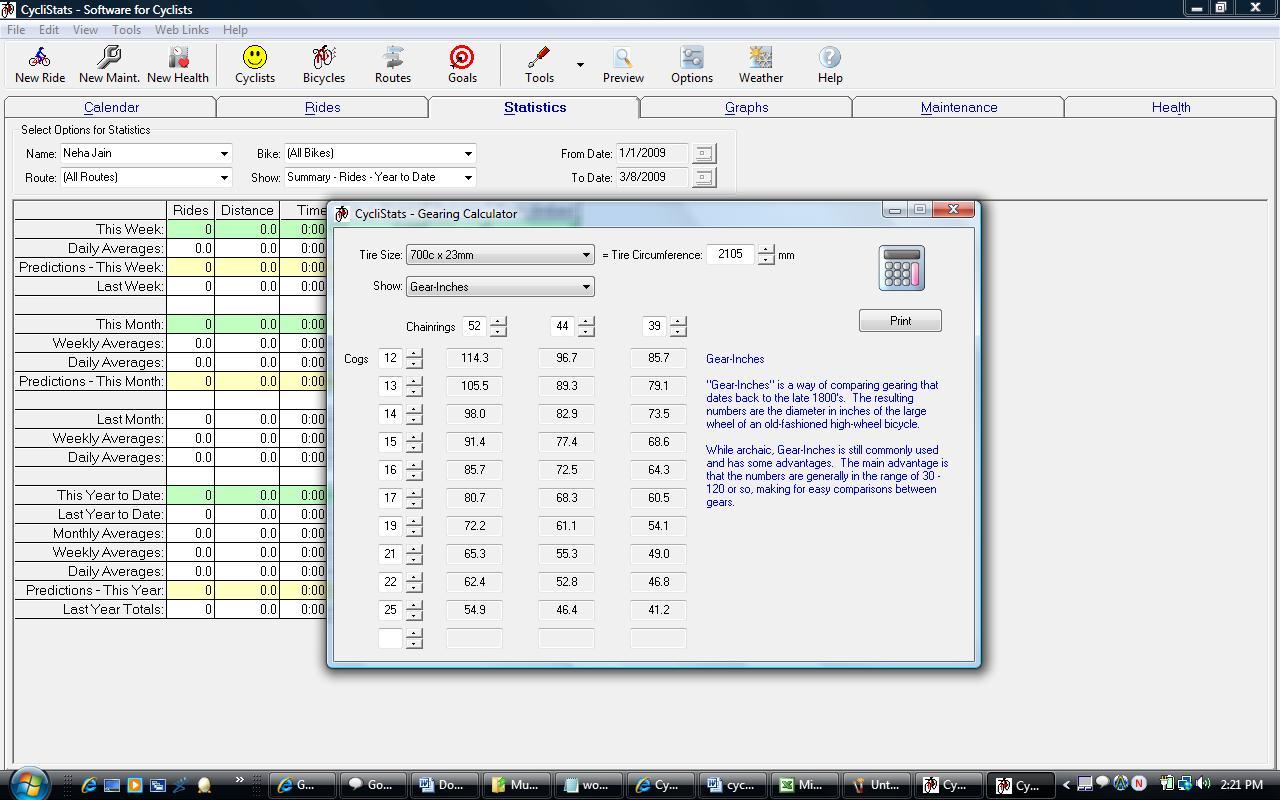Decrease the 44 chainring value
The width and height of the screenshot is (1280, 800).
point(586,331)
